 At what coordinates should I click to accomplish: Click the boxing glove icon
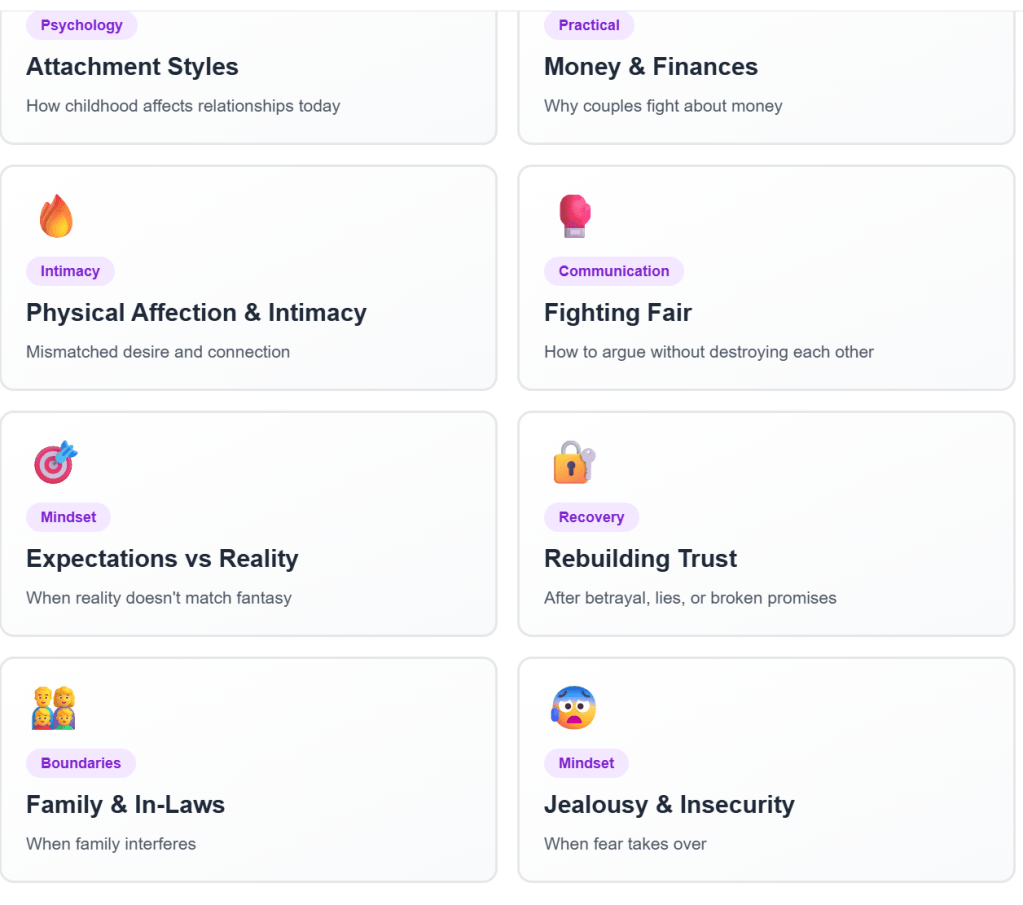(x=574, y=216)
